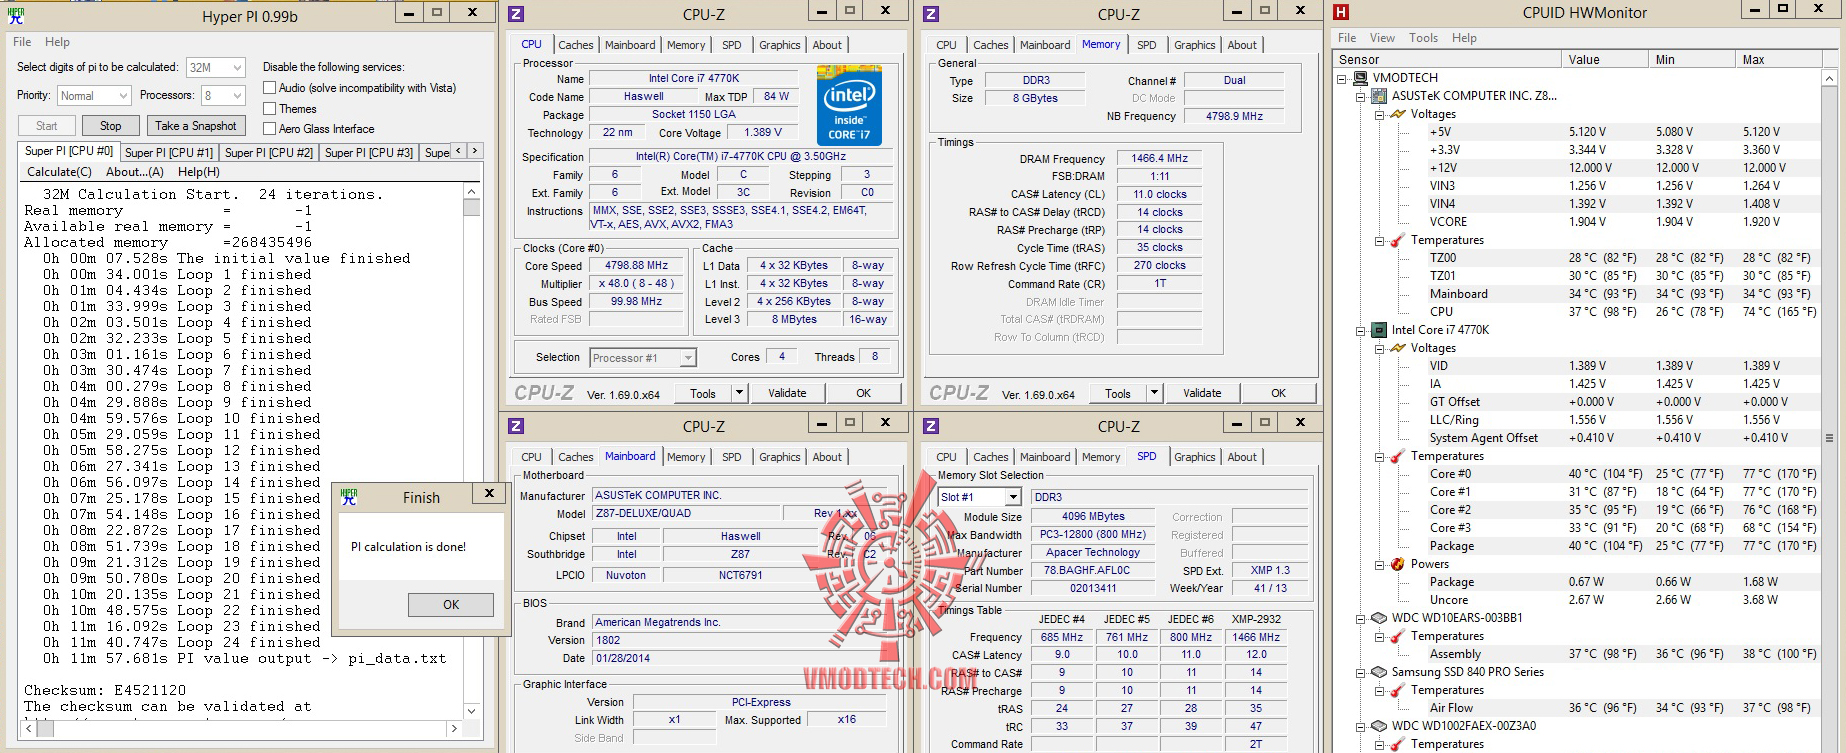This screenshot has width=1846, height=753.
Task: Click Validate in the CPU-Z Processor window
Action: tap(787, 393)
